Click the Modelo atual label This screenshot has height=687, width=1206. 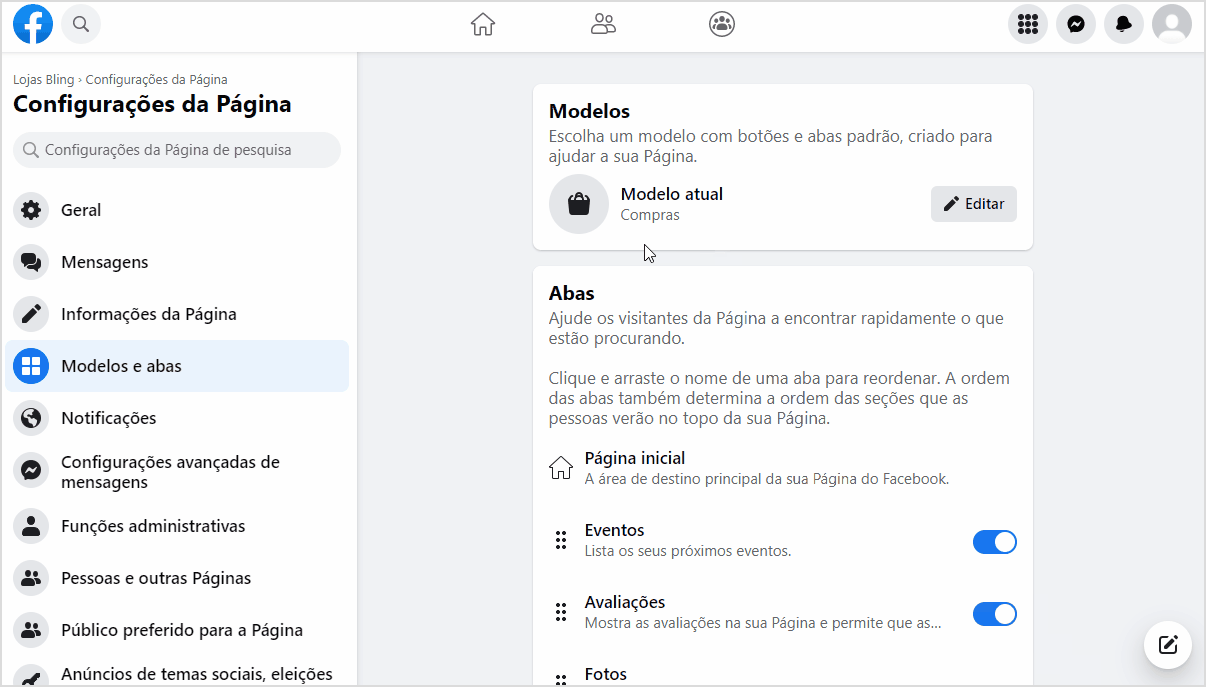coord(672,194)
